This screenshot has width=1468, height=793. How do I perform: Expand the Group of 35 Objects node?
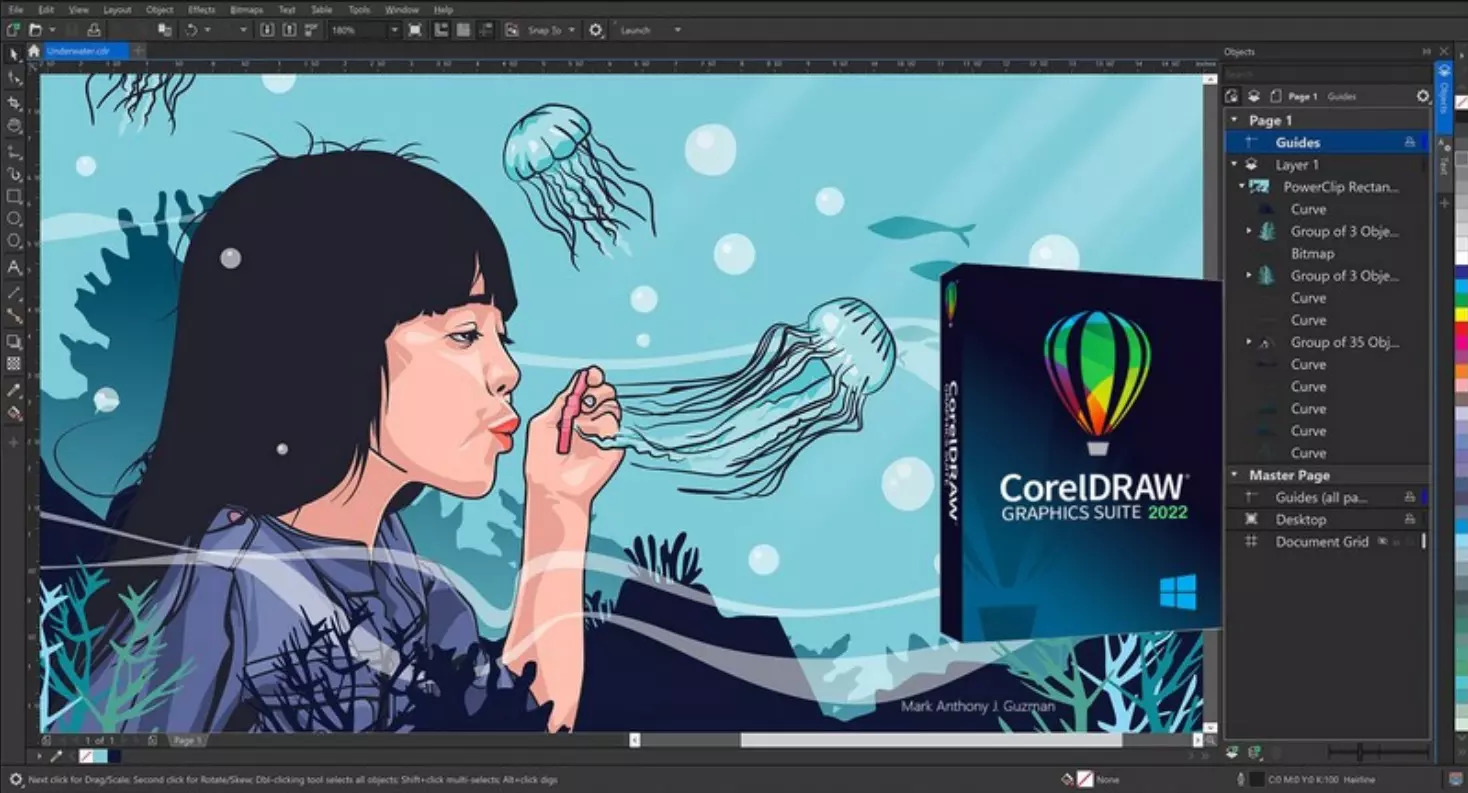pos(1248,342)
